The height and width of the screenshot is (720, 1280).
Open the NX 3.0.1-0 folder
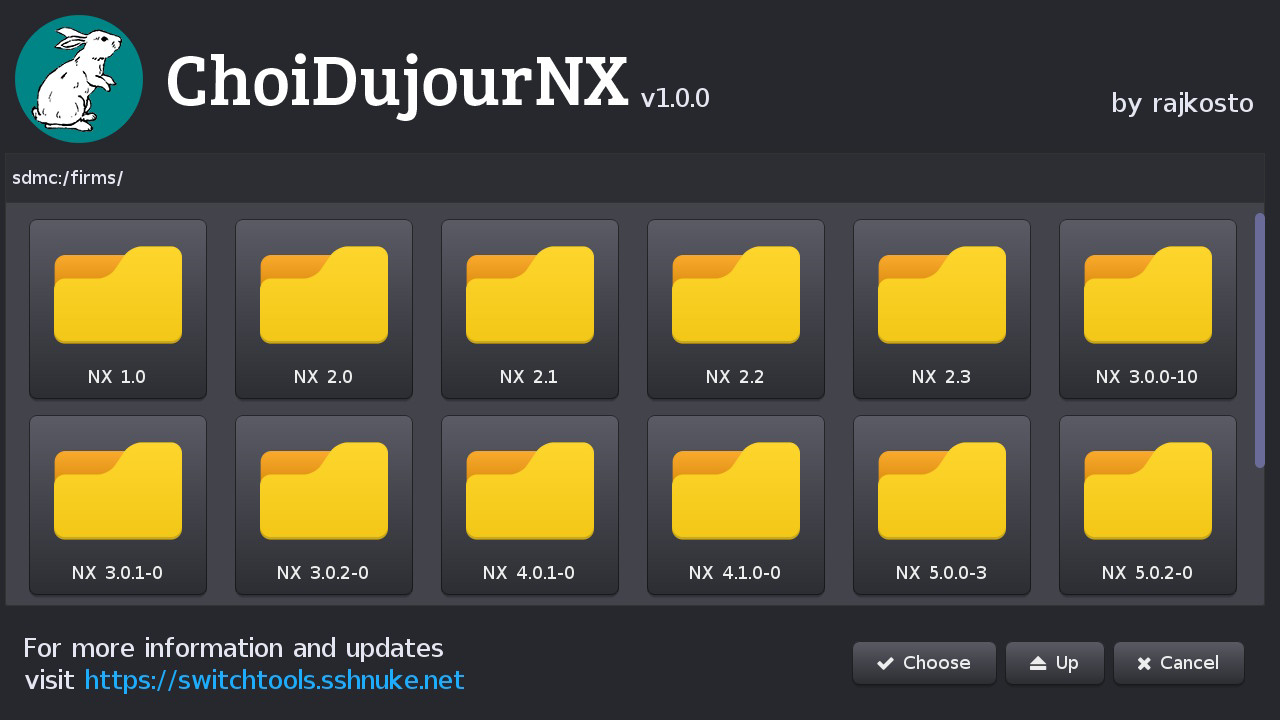point(118,505)
